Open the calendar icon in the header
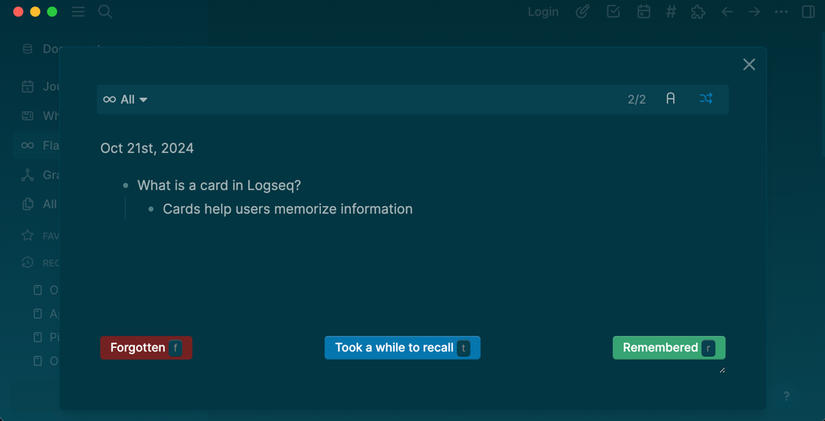 pos(643,12)
